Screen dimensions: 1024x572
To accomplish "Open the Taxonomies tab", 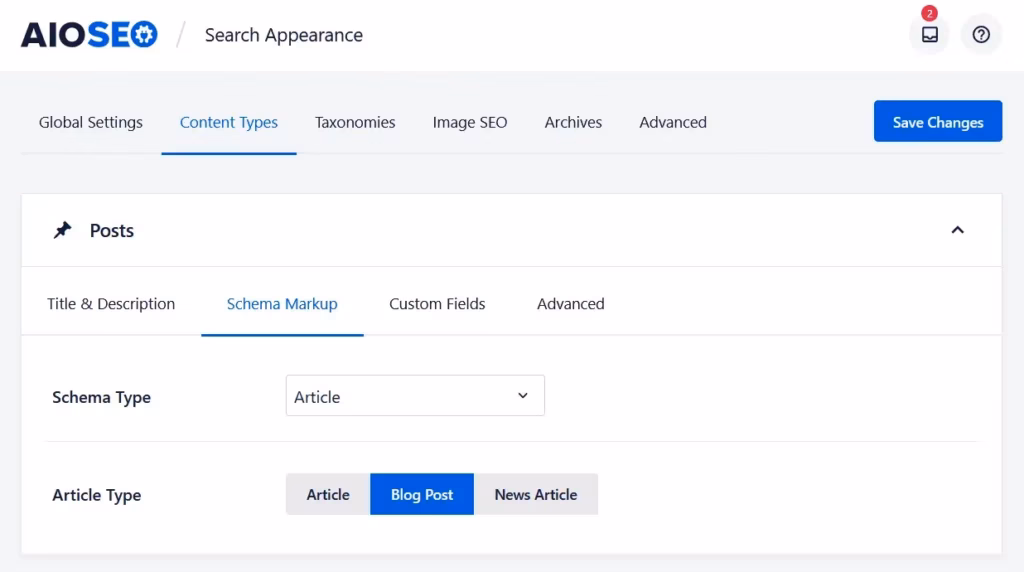I will click(355, 122).
